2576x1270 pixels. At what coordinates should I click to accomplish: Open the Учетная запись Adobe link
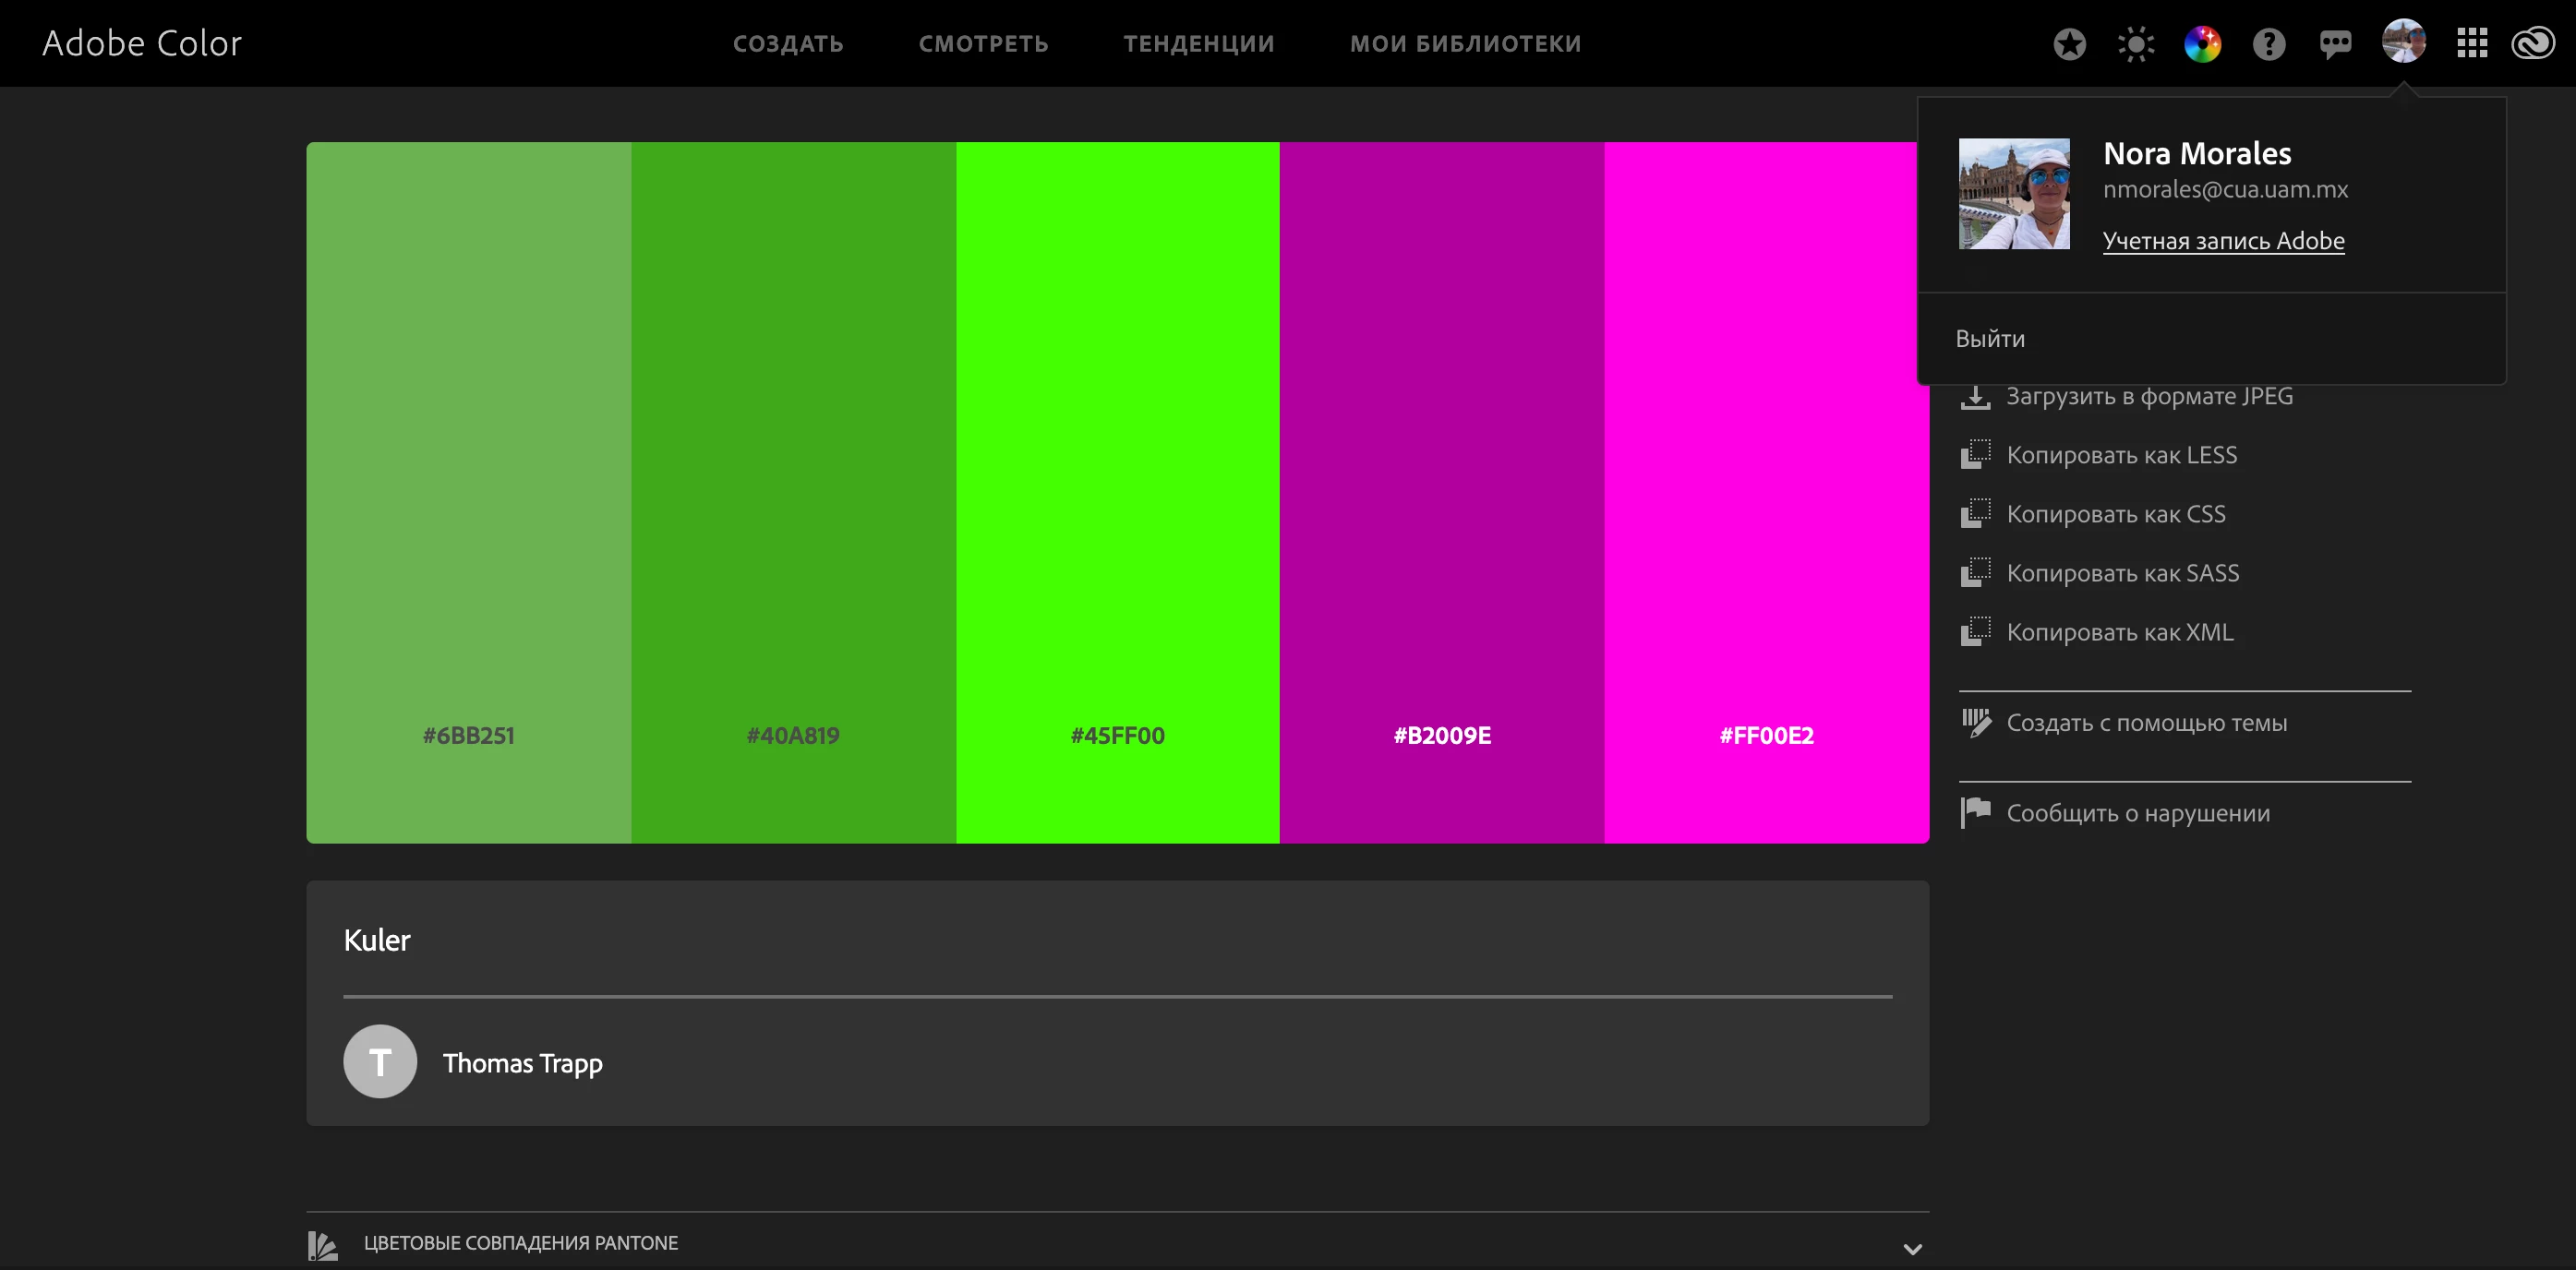[x=2223, y=241]
